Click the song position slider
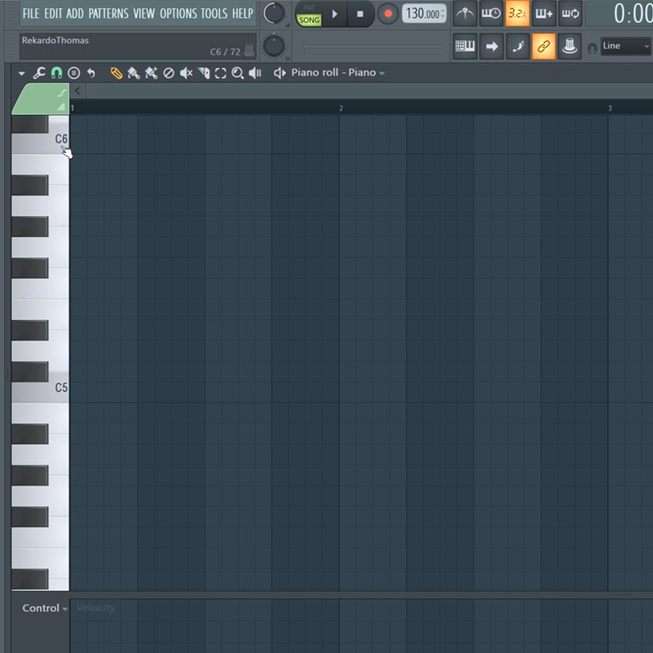The height and width of the screenshot is (653, 653). (373, 47)
